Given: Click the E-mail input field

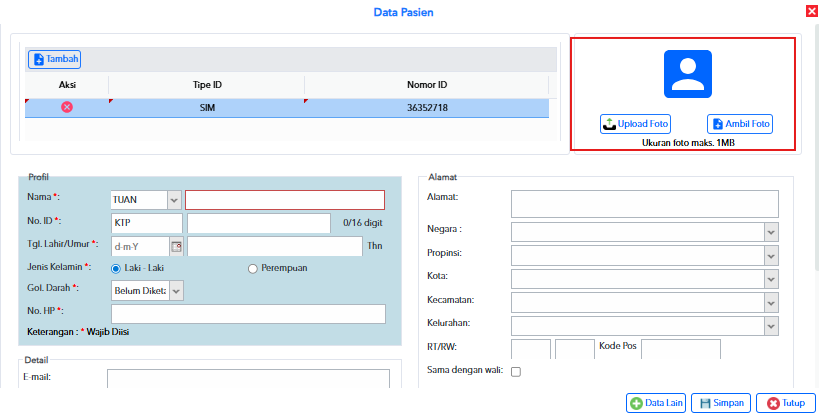Looking at the screenshot, I should [248, 379].
